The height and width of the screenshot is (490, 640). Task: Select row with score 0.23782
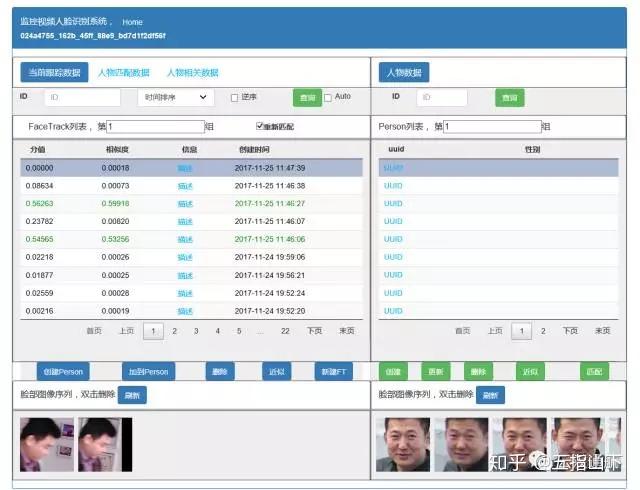pyautogui.click(x=191, y=221)
